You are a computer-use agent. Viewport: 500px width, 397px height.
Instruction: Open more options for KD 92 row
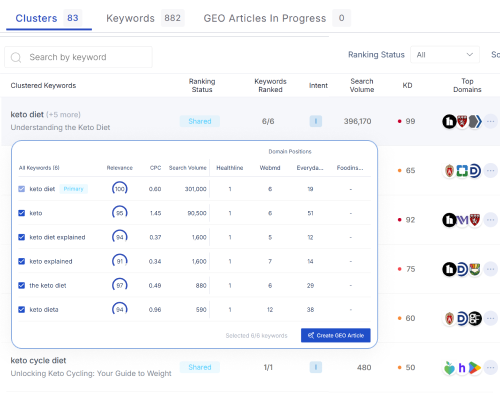[490, 220]
